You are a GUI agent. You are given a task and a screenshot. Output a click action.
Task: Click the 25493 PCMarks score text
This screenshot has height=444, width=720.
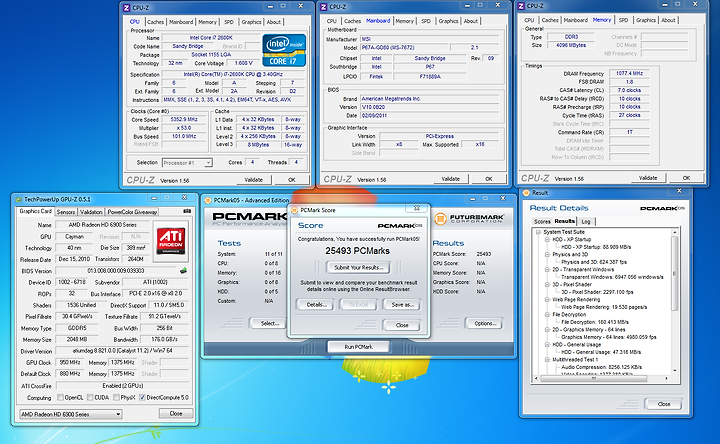[x=357, y=251]
